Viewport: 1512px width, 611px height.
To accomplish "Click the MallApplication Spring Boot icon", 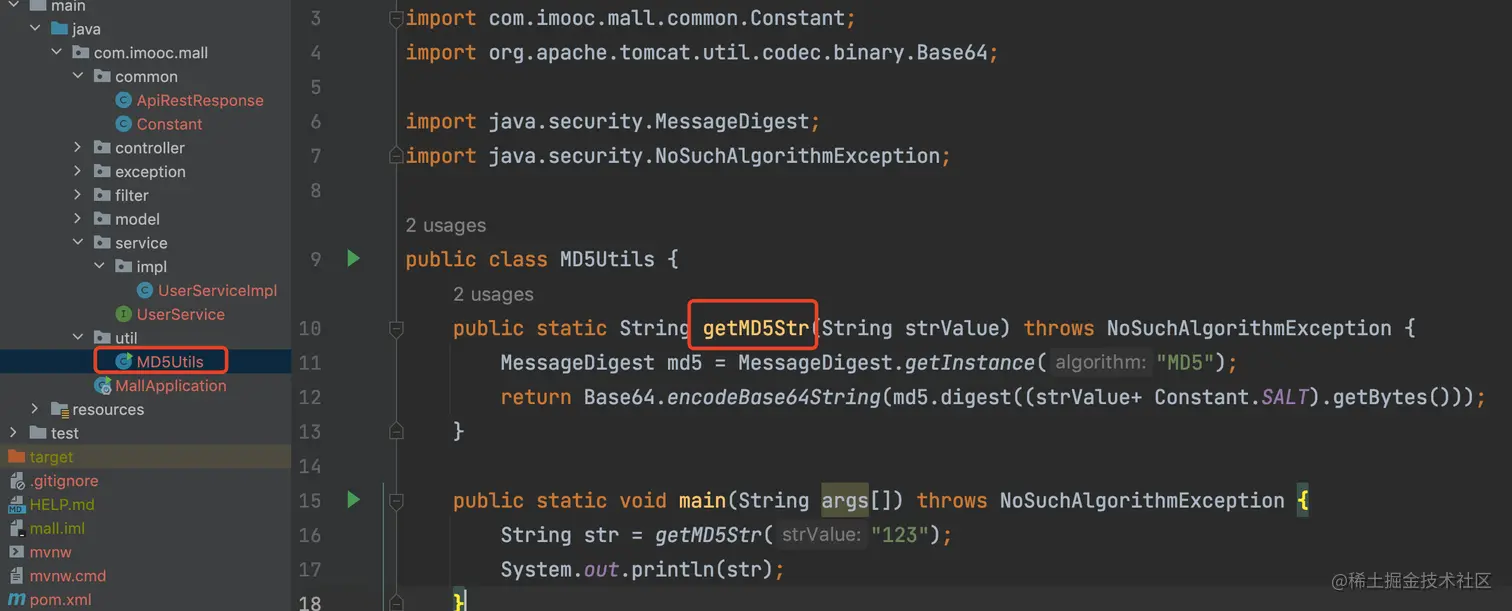I will [x=102, y=385].
